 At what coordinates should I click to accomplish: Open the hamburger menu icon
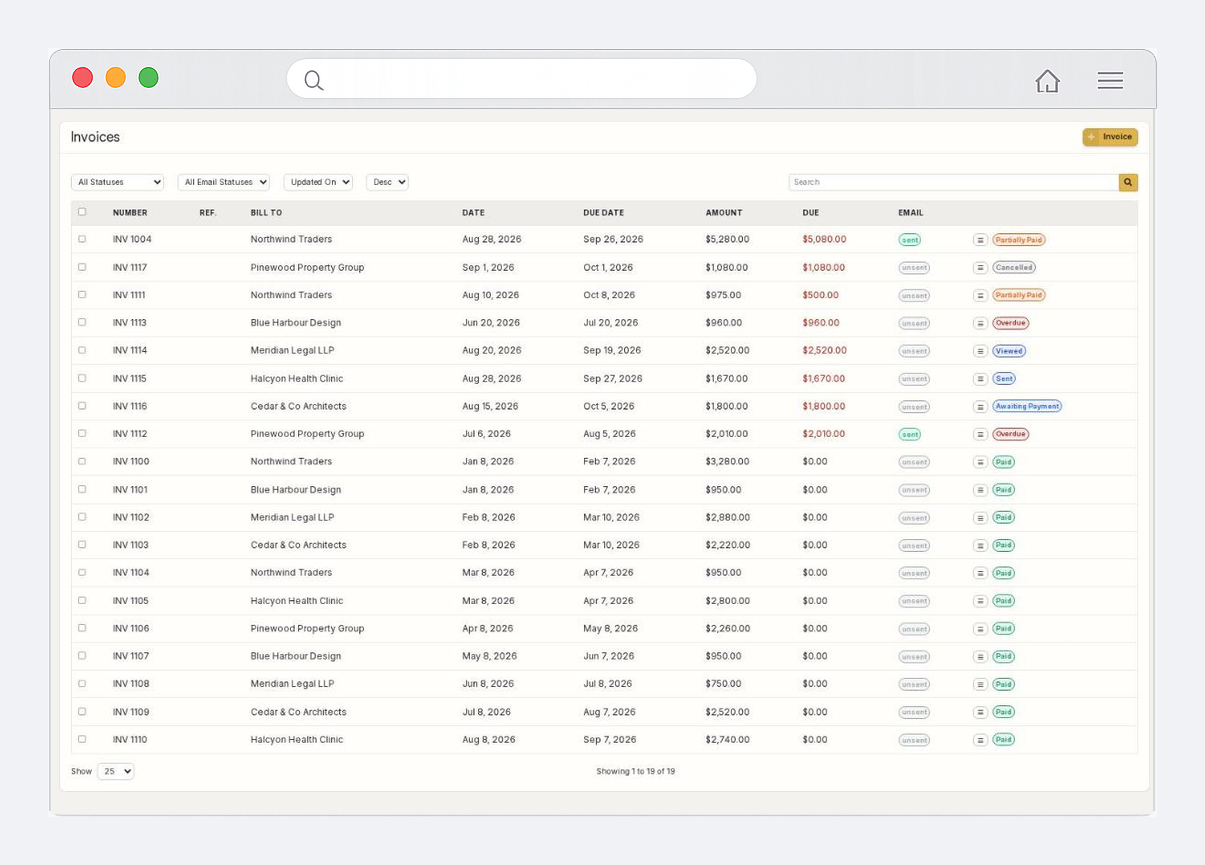pyautogui.click(x=1110, y=81)
